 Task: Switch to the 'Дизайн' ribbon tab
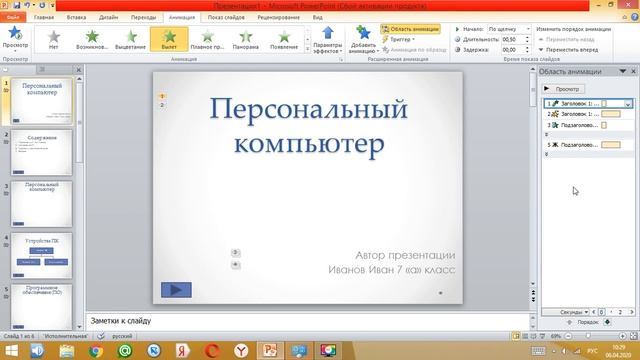click(108, 17)
